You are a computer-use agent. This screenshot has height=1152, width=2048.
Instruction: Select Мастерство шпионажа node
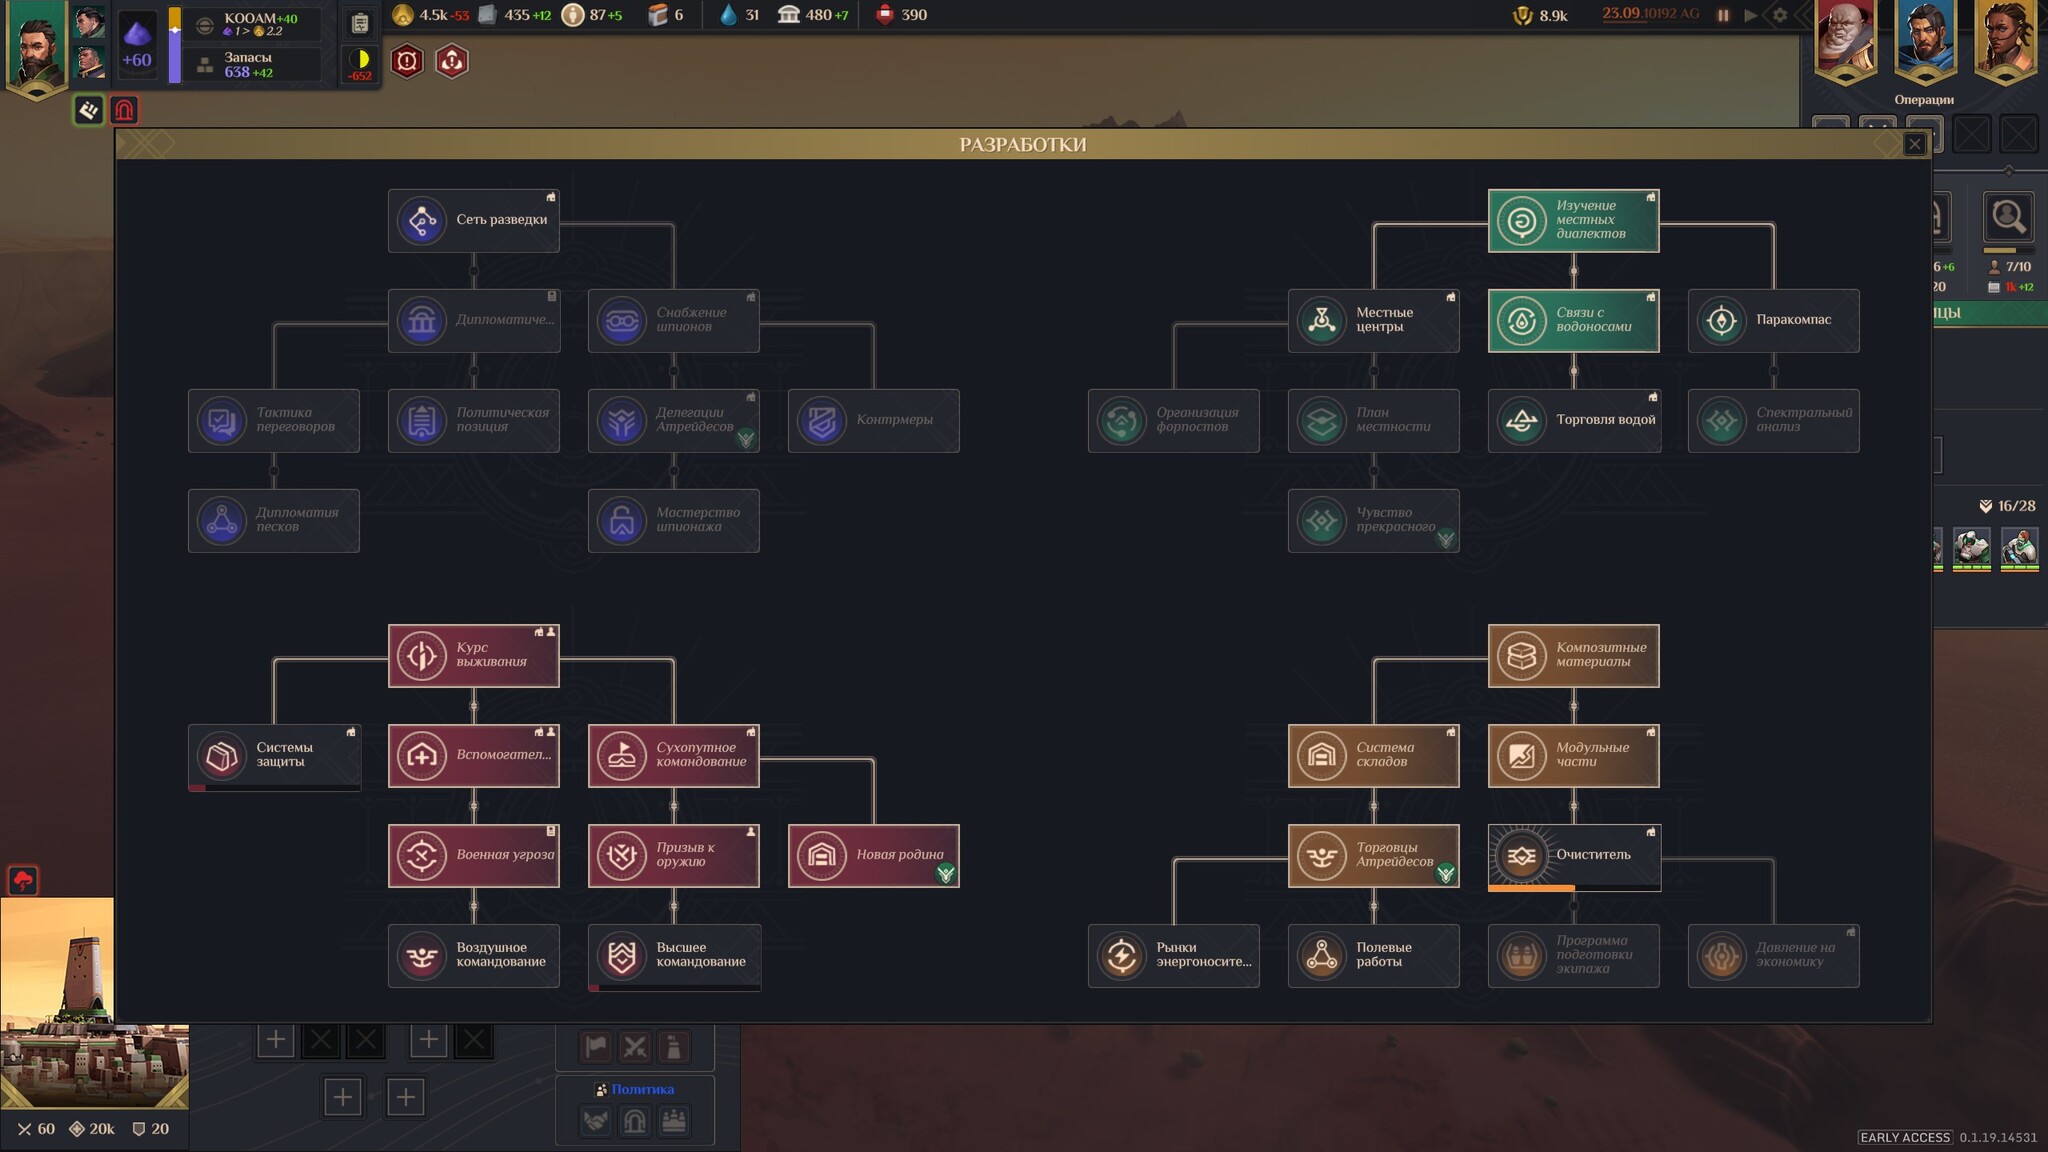click(x=673, y=520)
